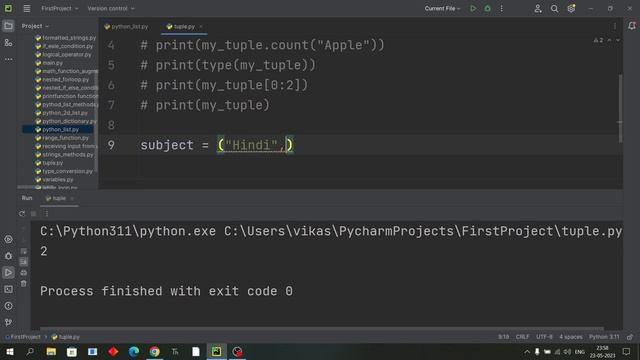The width and height of the screenshot is (640, 360).
Task: Jump to next highlighted problem arrow
Action: pyautogui.click(x=618, y=40)
